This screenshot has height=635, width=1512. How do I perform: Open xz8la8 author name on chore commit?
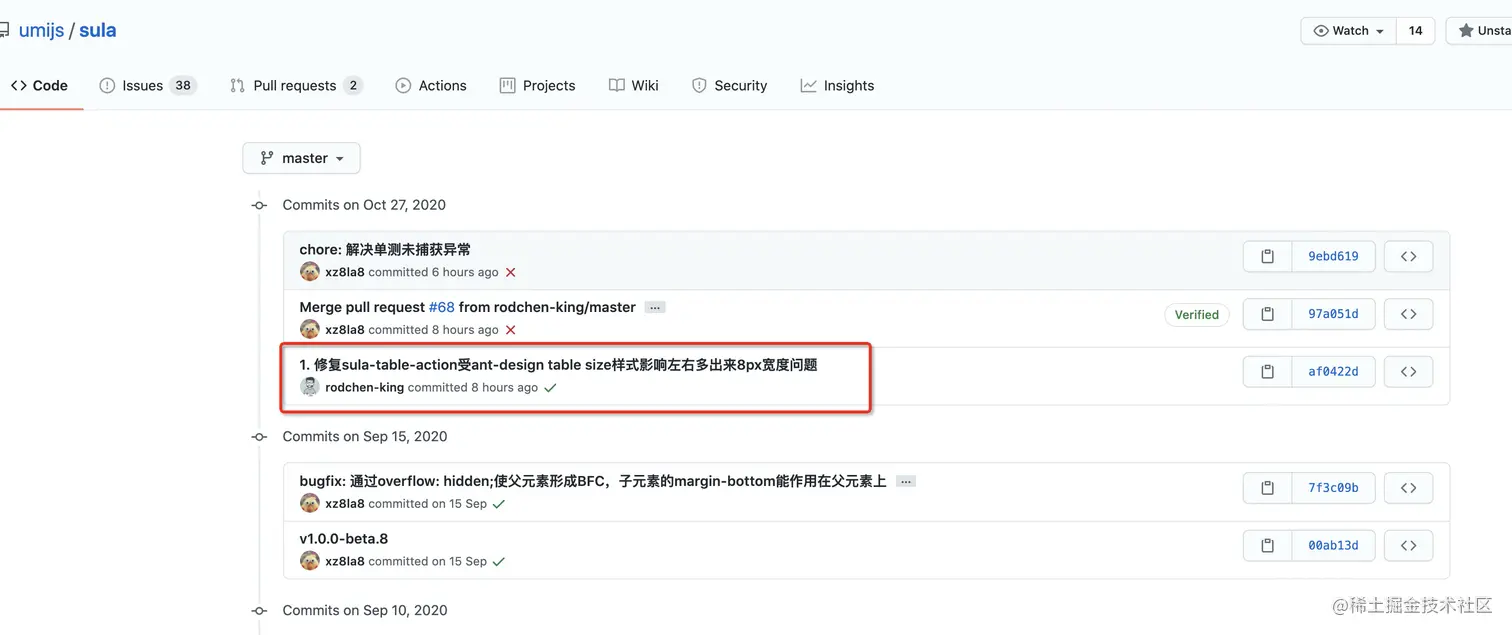coord(345,272)
